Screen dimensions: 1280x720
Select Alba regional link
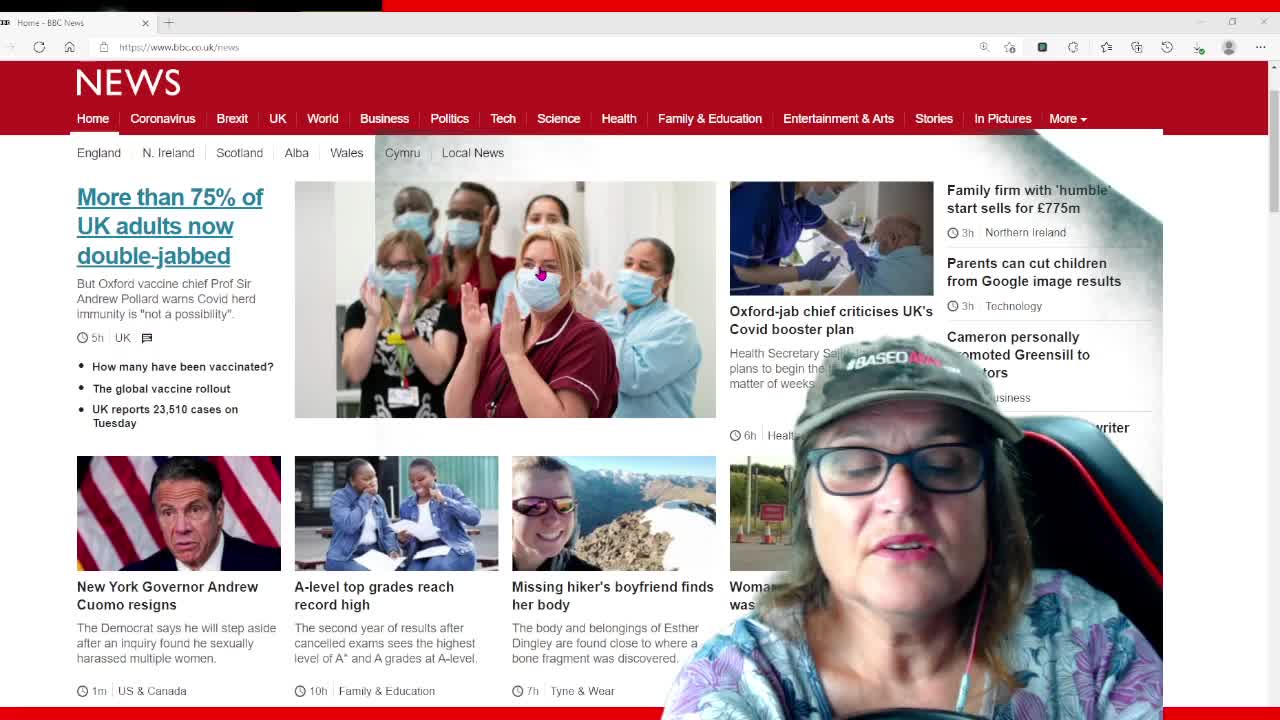tap(296, 153)
